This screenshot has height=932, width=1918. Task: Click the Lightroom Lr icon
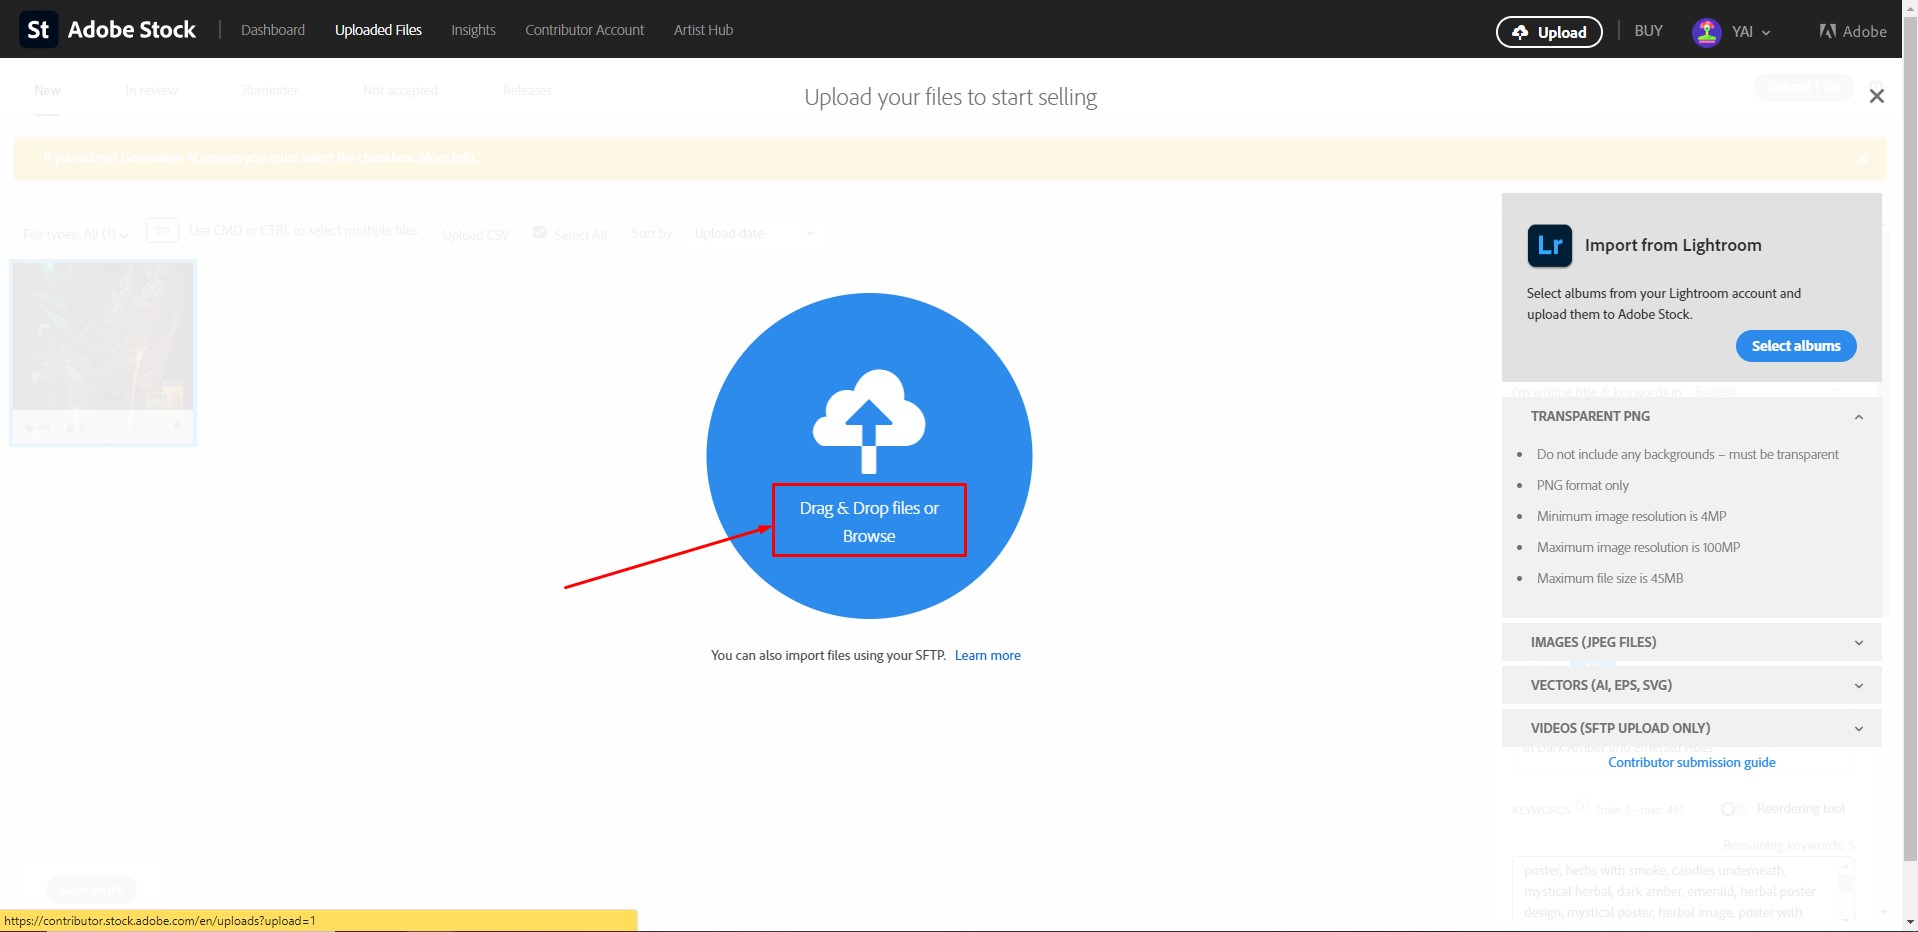(x=1549, y=246)
